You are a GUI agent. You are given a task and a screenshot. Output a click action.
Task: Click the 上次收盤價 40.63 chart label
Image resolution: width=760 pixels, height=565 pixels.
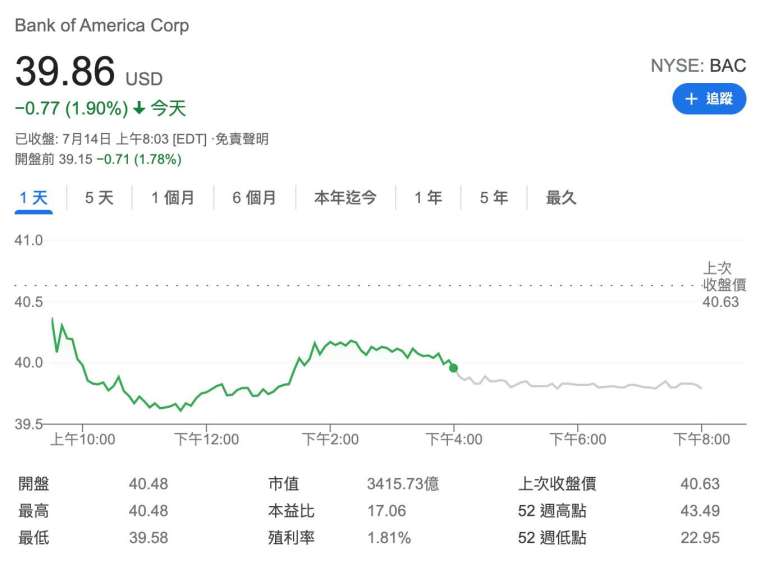point(724,285)
